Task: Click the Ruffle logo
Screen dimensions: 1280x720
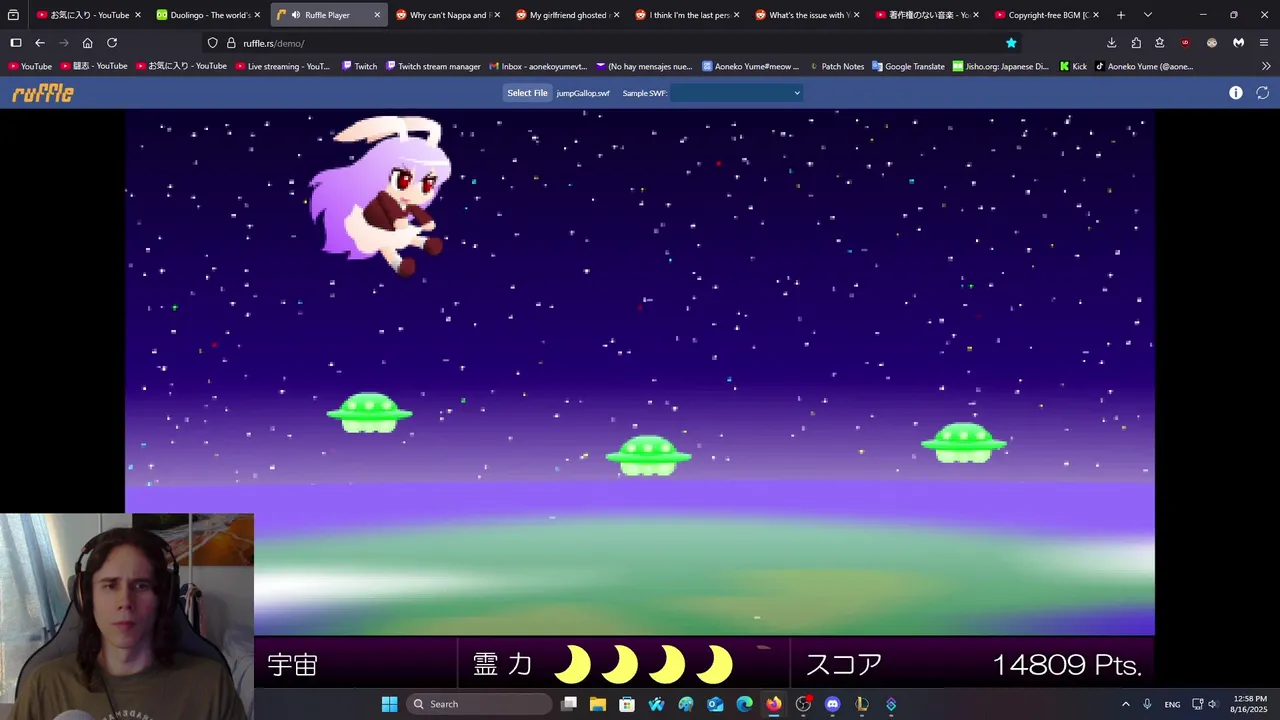Action: [x=43, y=93]
